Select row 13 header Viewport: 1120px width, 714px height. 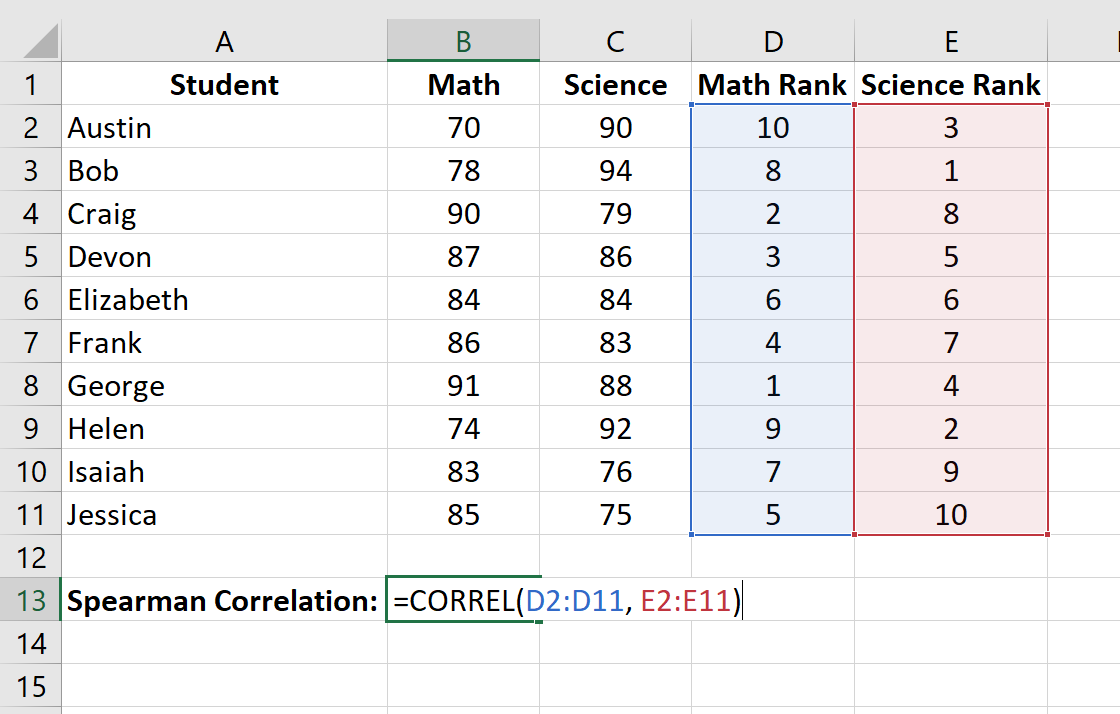coord(31,600)
